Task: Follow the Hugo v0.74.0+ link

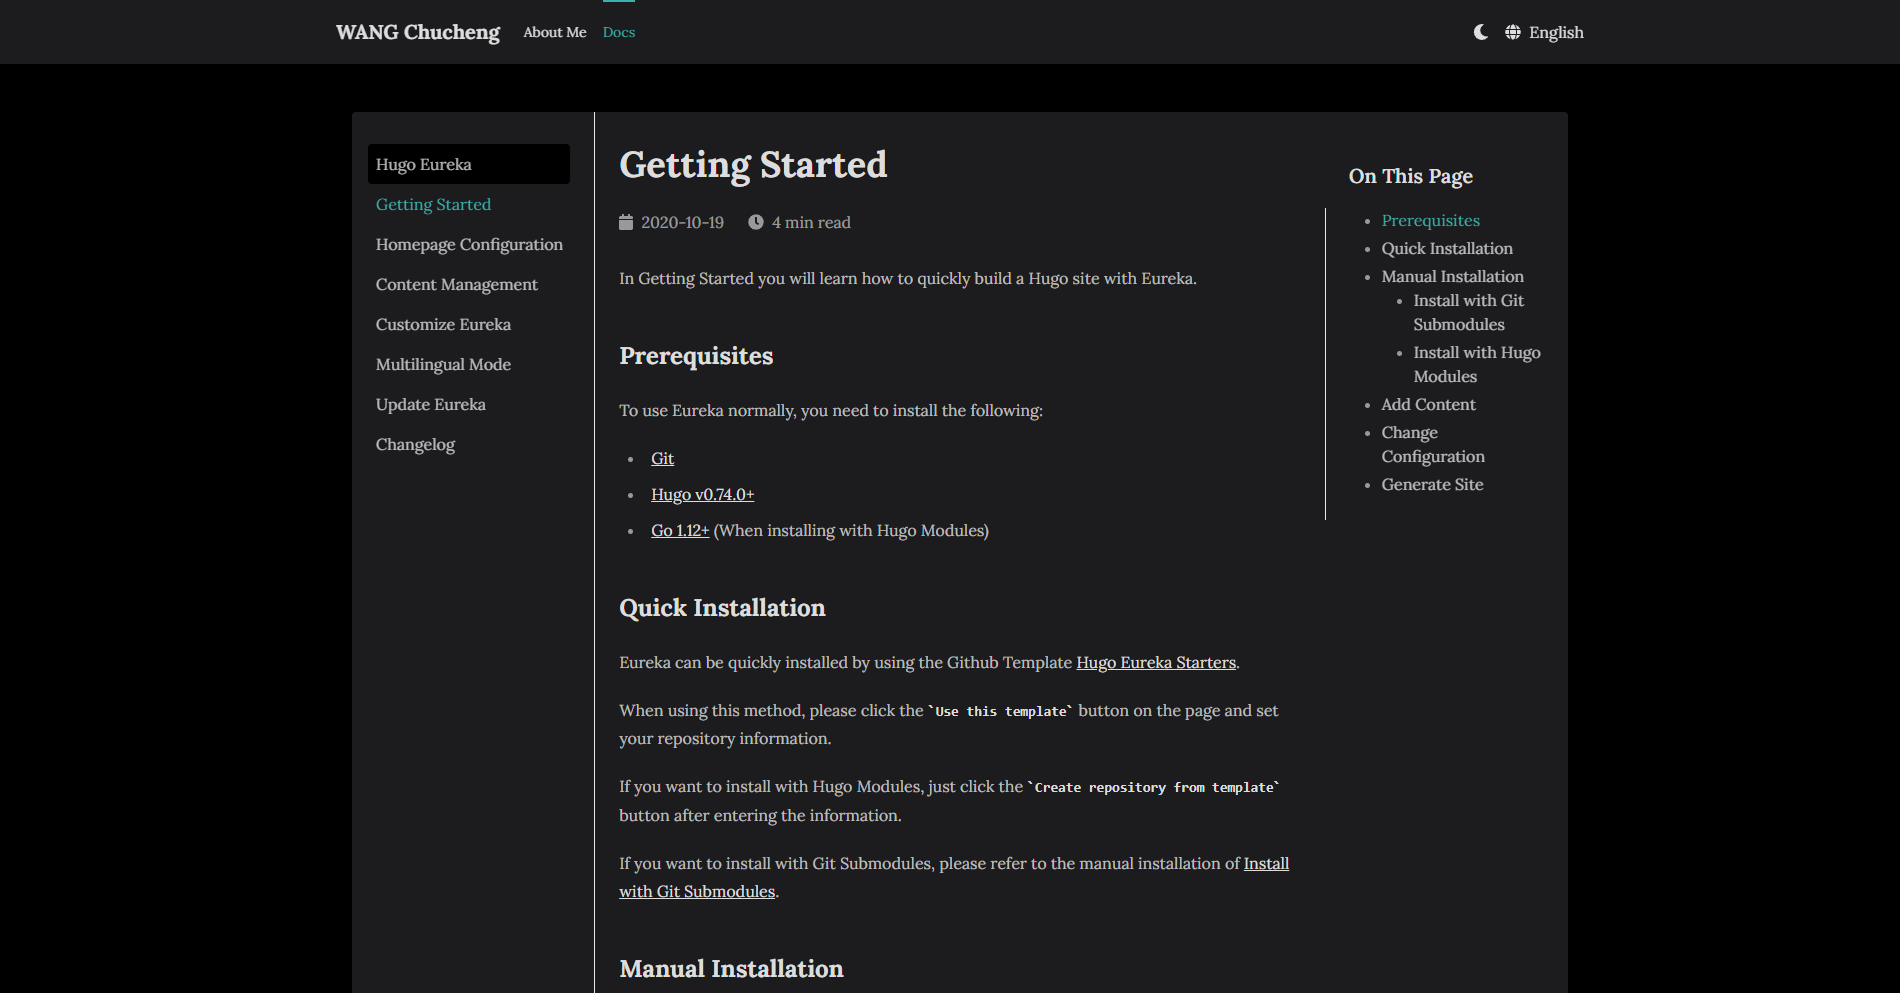Action: coord(703,494)
